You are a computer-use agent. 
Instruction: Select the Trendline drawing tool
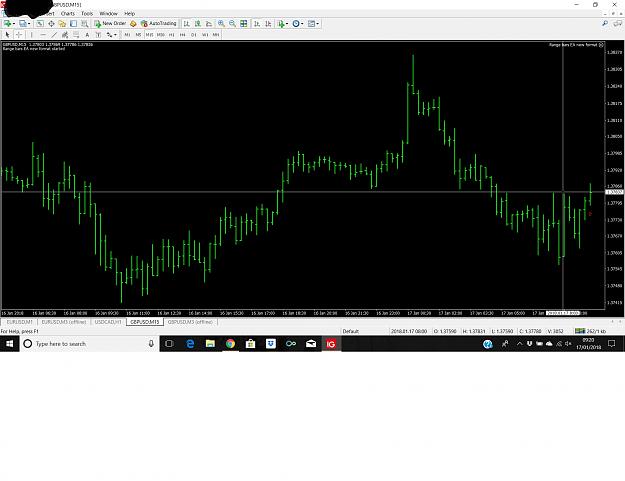tap(54, 35)
